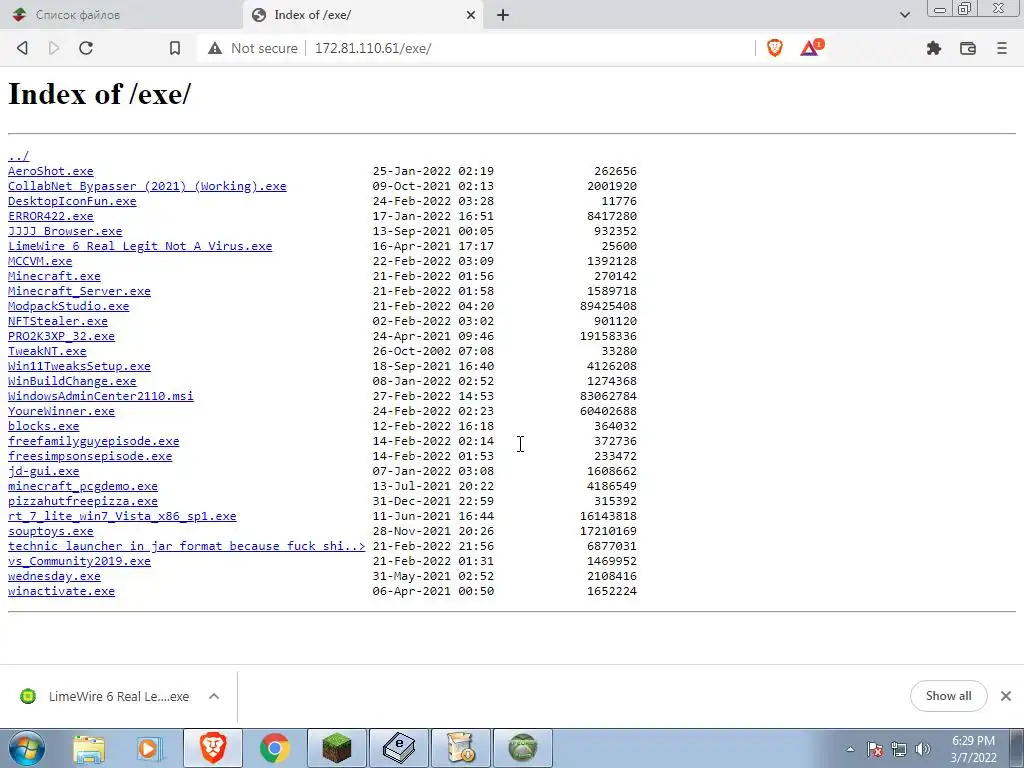Click the winactivate.exe link
The width and height of the screenshot is (1024, 768).
point(61,591)
